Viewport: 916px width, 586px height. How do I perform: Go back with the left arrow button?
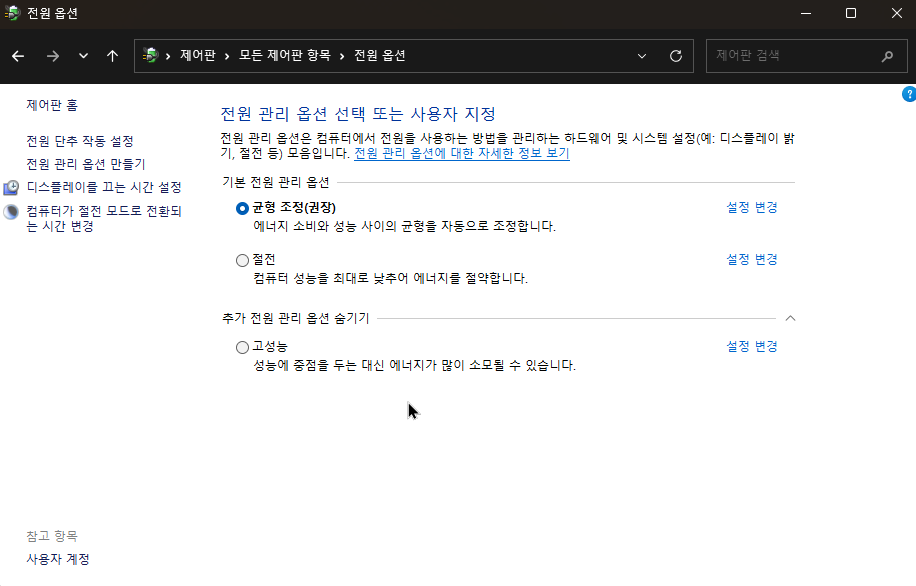18,56
